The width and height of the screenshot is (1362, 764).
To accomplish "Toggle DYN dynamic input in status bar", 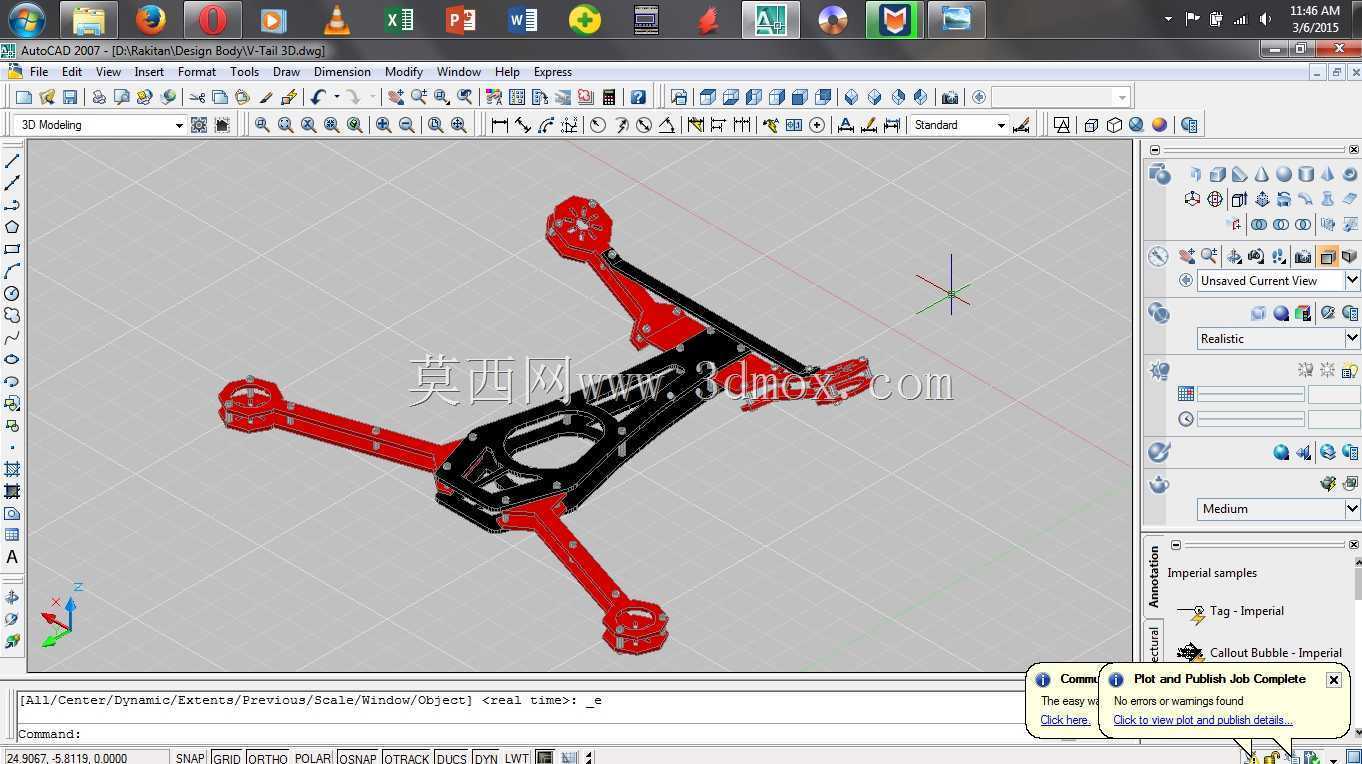I will (486, 758).
